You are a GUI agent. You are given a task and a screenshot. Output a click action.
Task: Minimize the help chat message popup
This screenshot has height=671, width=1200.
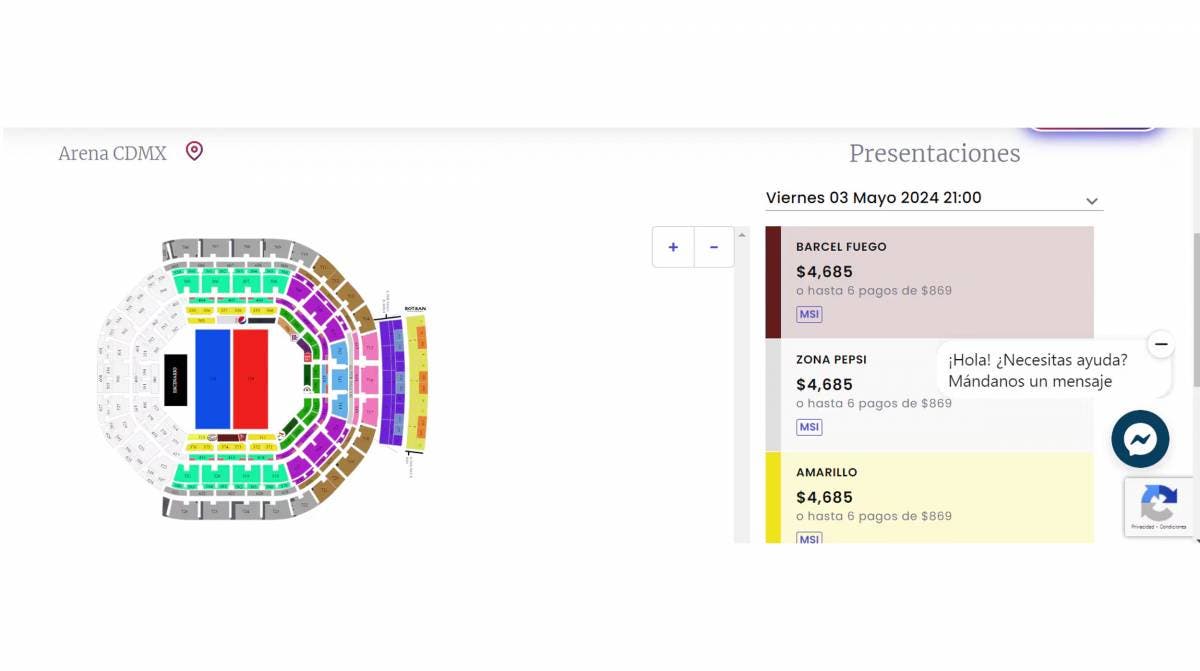[1160, 344]
